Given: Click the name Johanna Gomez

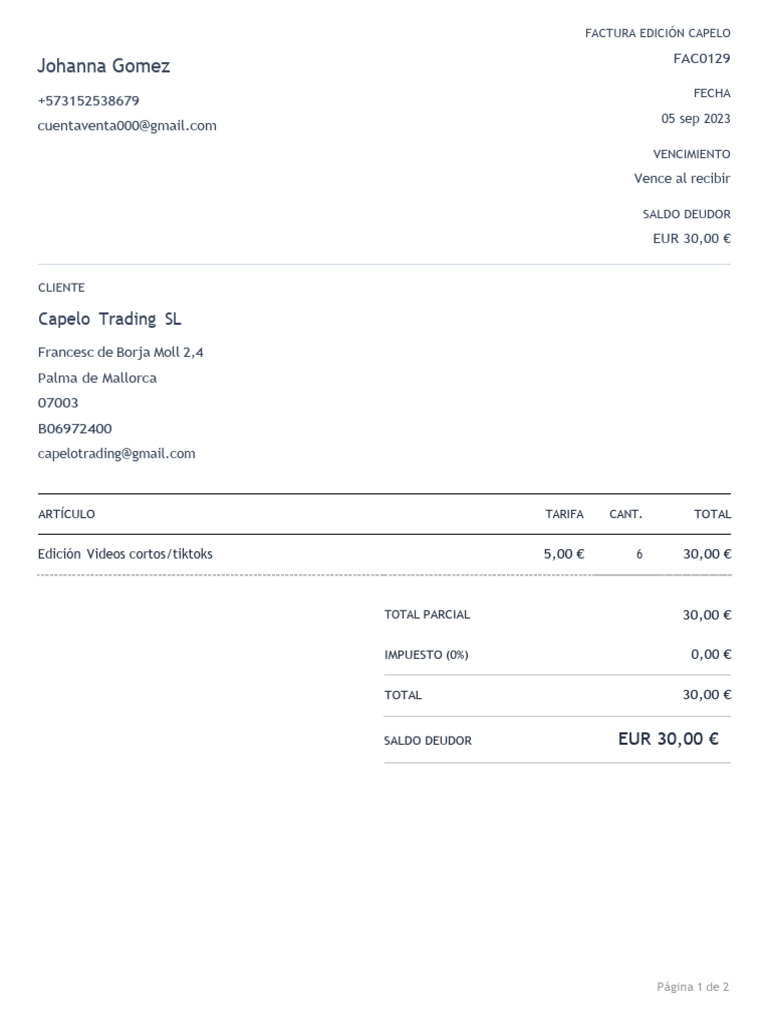Looking at the screenshot, I should [103, 66].
